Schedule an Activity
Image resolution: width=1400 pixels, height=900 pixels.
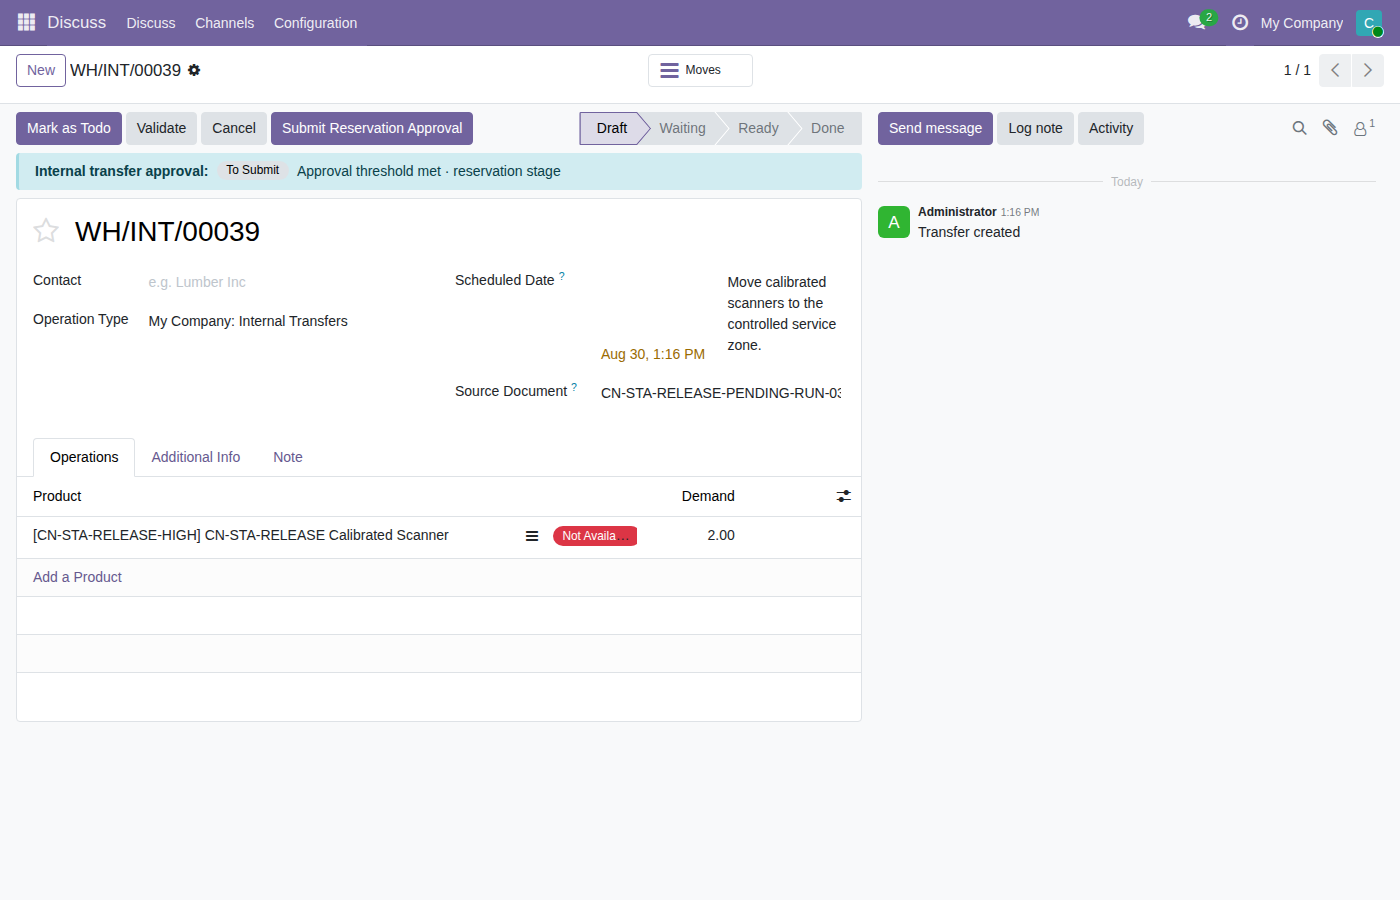[x=1111, y=128]
